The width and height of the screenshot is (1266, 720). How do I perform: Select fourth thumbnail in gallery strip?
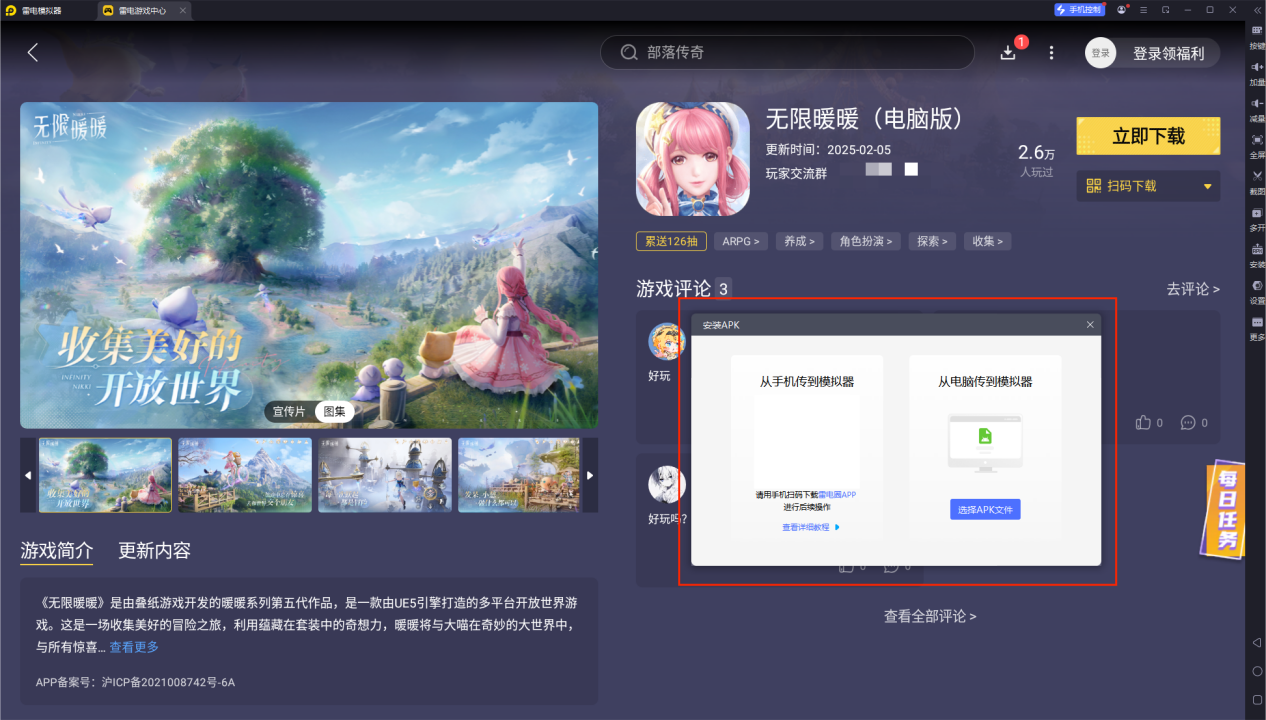coord(520,475)
